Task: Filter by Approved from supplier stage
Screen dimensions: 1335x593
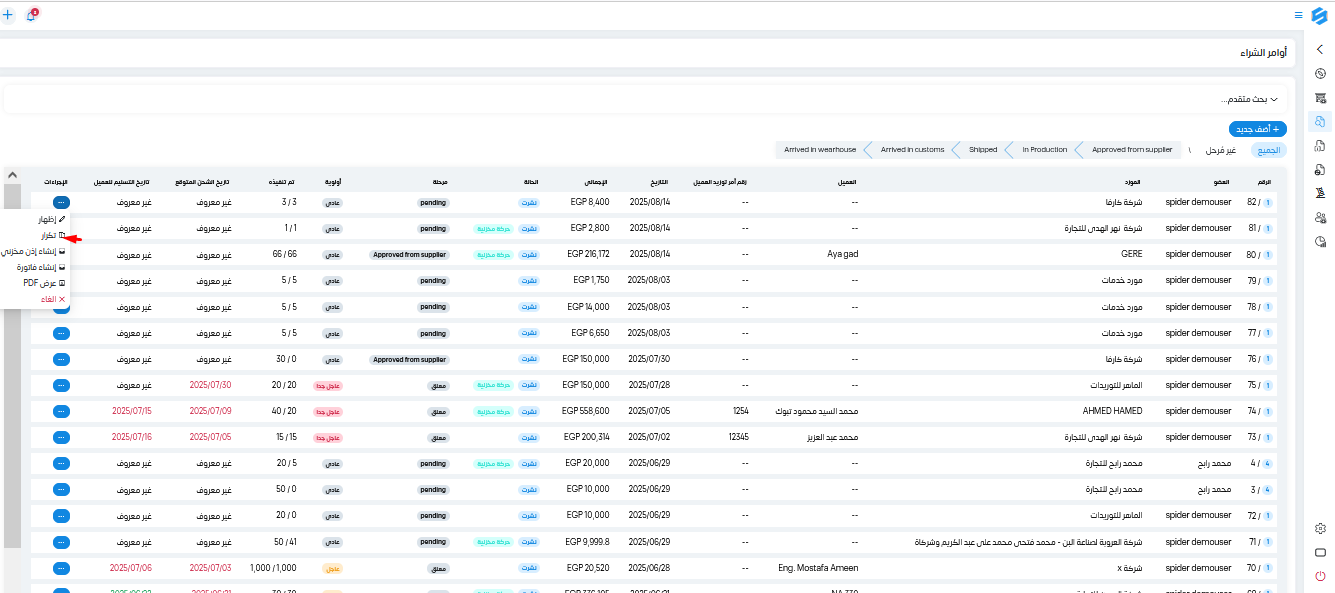Action: coord(1131,150)
